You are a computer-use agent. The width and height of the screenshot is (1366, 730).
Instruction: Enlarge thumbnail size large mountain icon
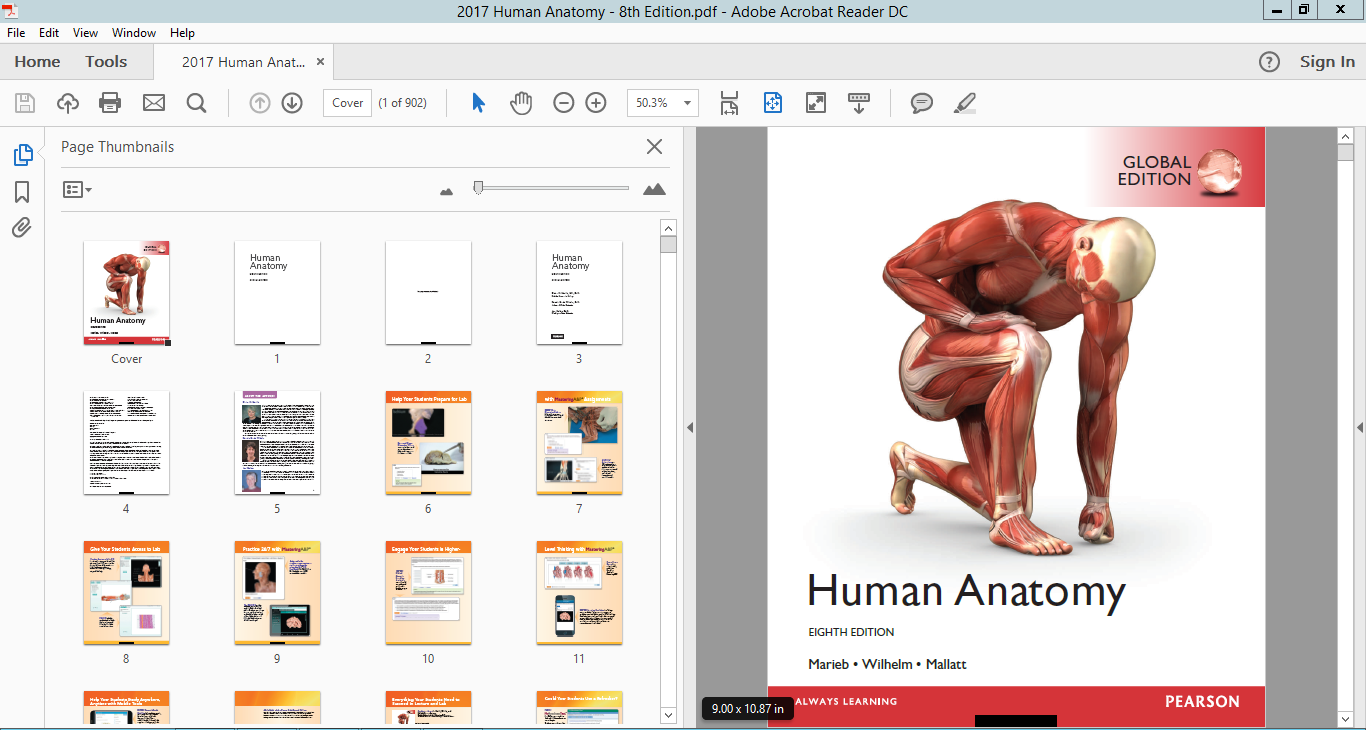click(654, 189)
